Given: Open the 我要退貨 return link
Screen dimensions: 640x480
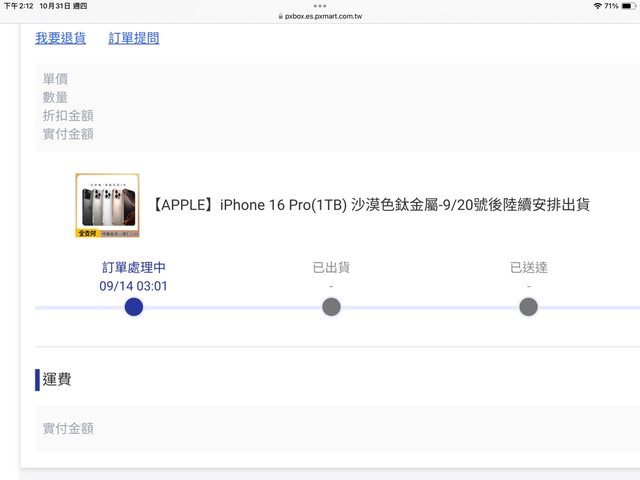Looking at the screenshot, I should click(60, 38).
